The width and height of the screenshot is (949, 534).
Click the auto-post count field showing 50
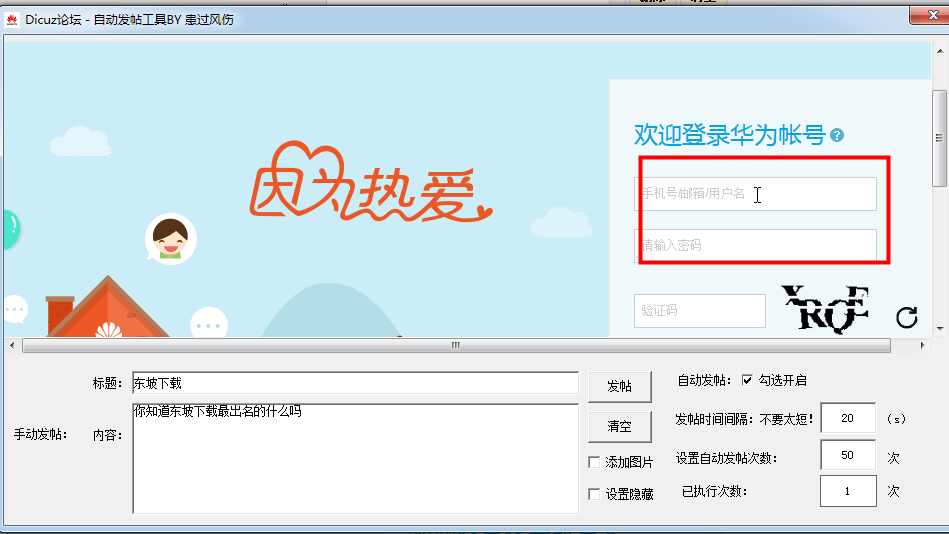[x=848, y=455]
